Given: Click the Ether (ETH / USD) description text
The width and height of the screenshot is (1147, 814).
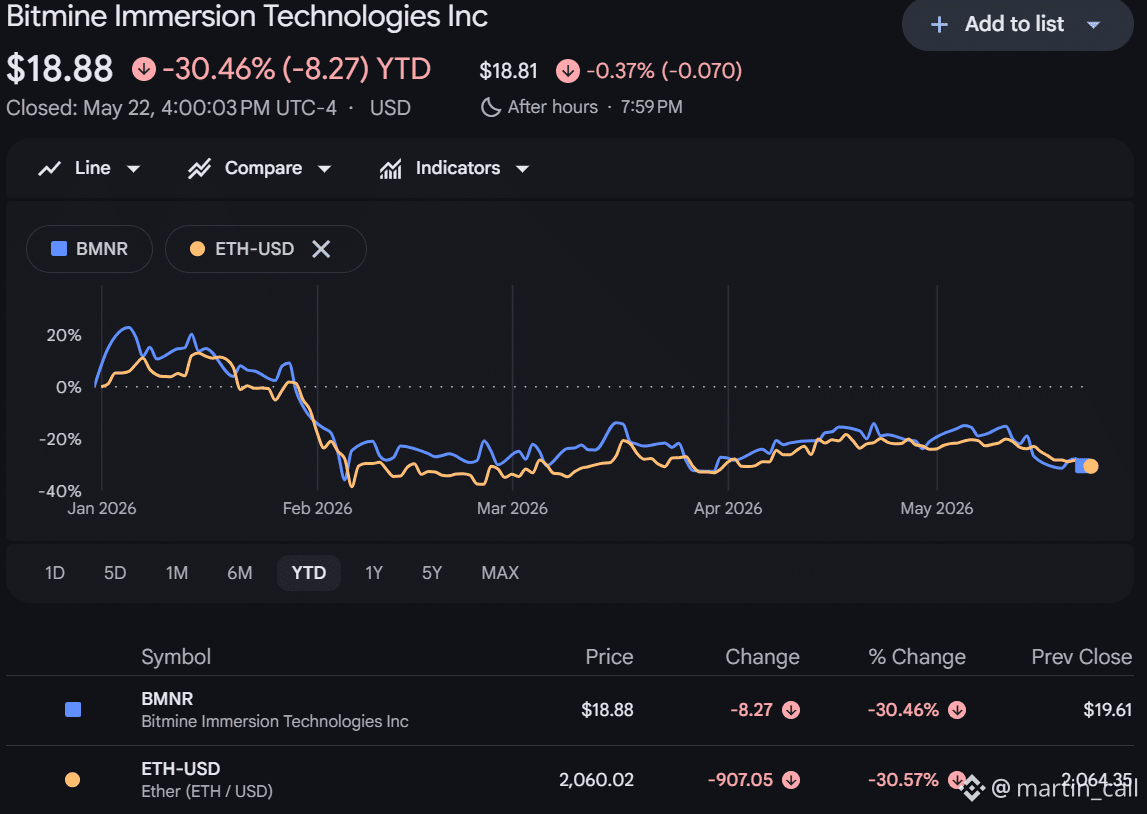Looking at the screenshot, I should 207,791.
